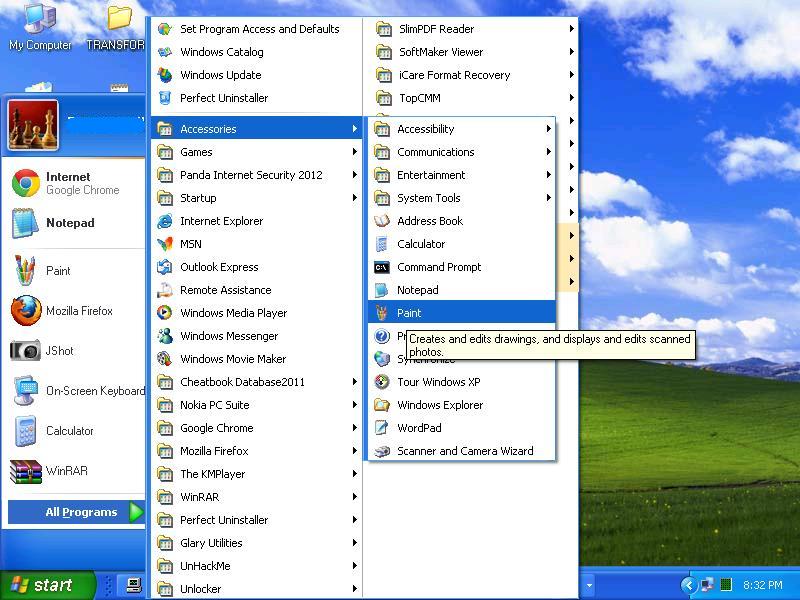Open Address Book in Accessories
This screenshot has height=600, width=800.
tap(461, 221)
